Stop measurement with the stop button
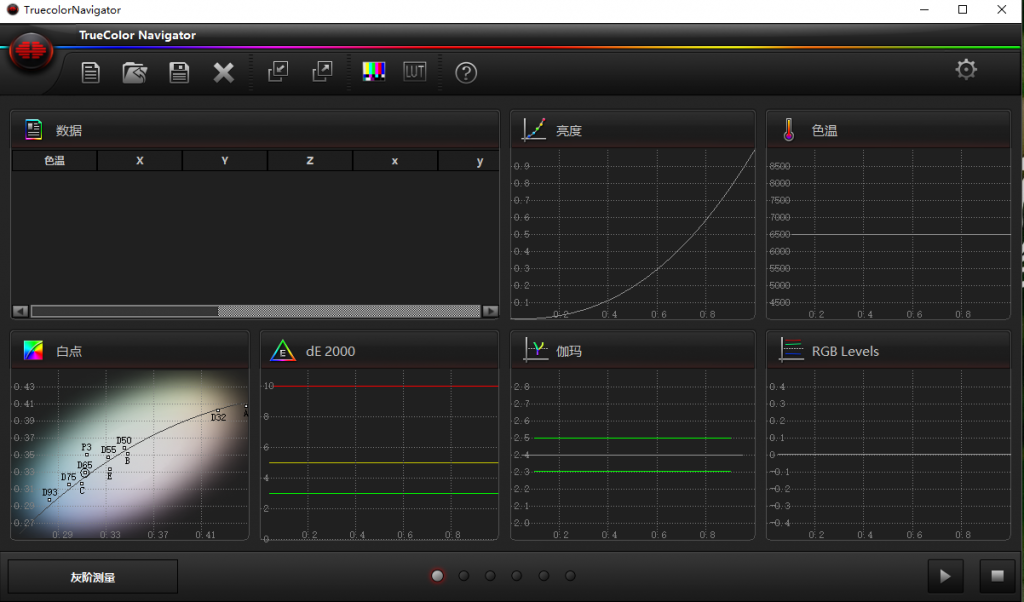This screenshot has height=602, width=1024. point(997,576)
